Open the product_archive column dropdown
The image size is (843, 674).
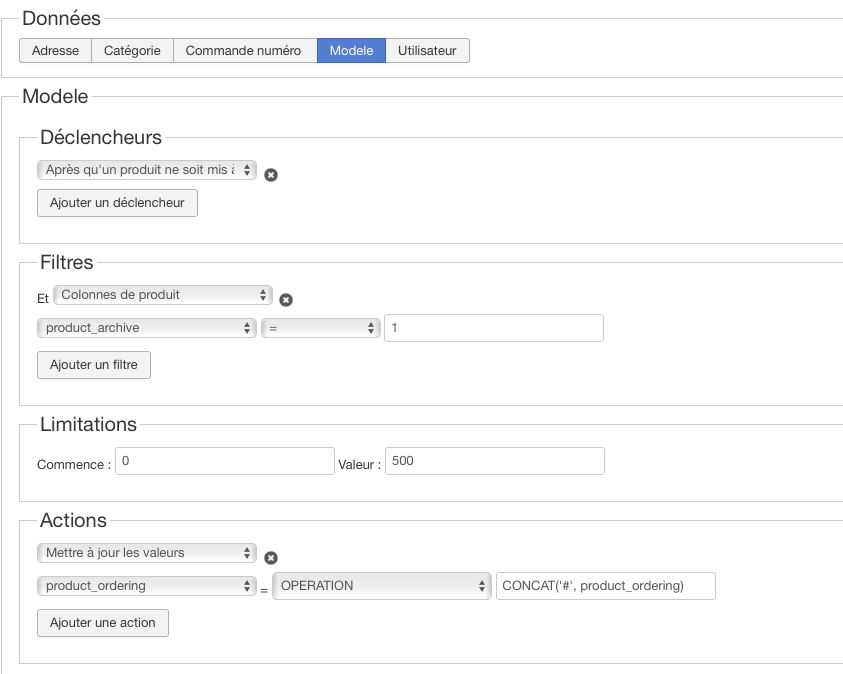tap(147, 328)
